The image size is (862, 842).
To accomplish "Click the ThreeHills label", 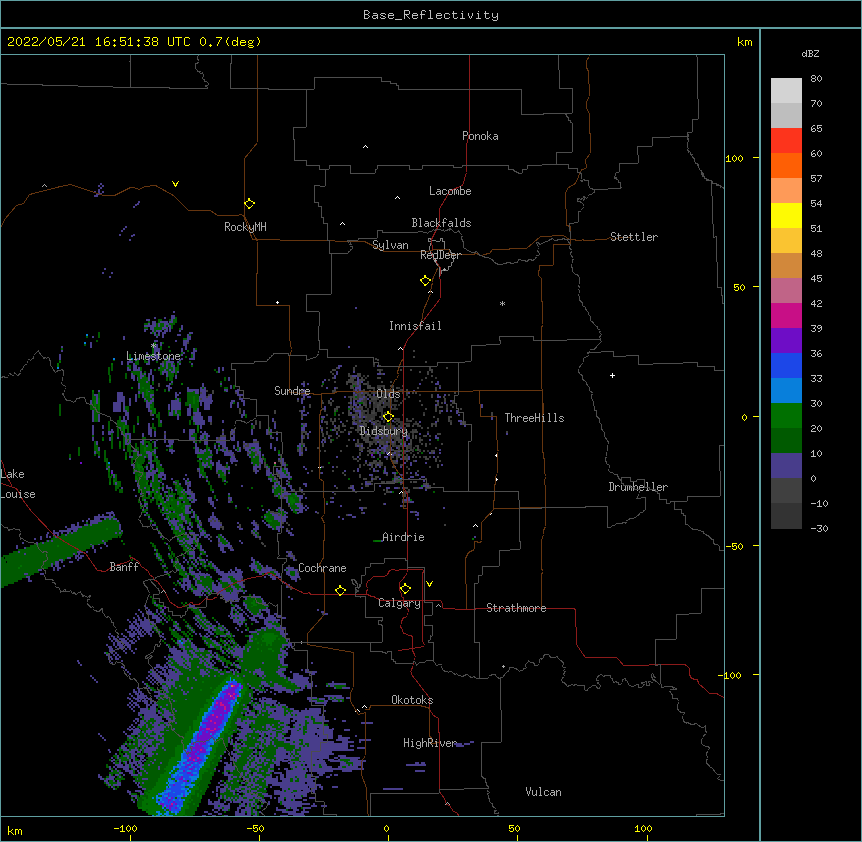I will click(x=534, y=418).
